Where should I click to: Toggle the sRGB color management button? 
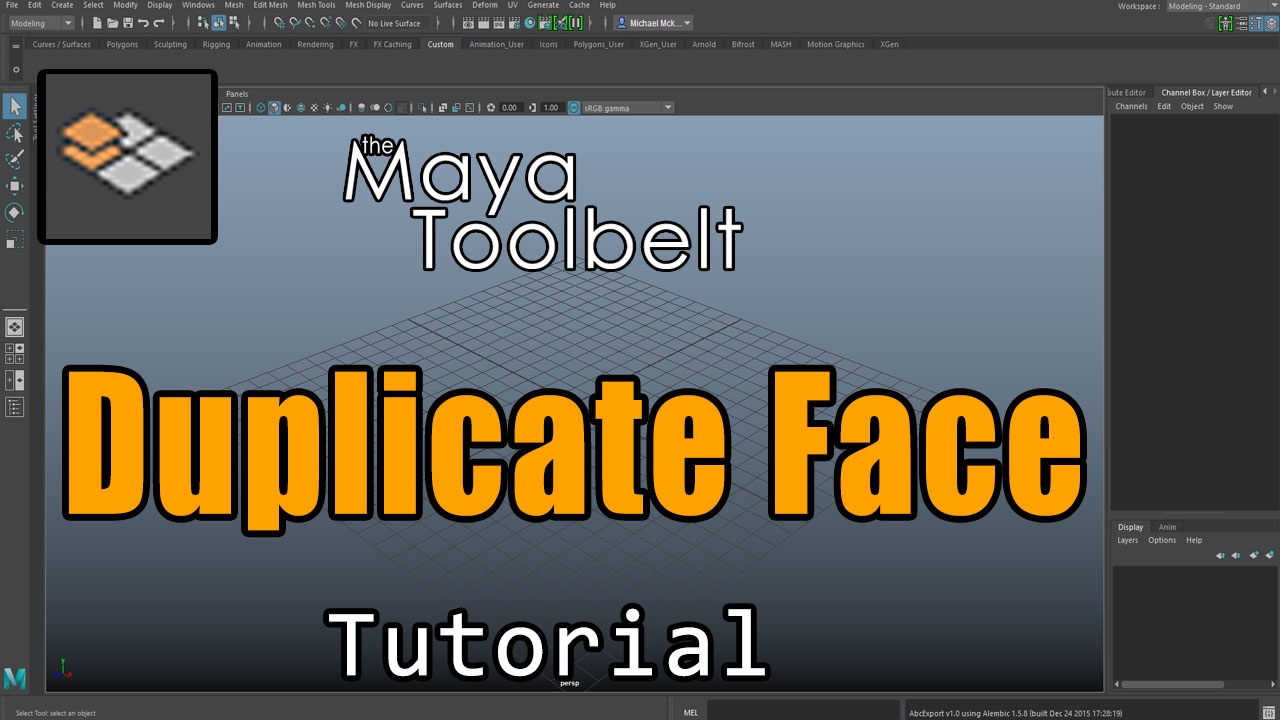pyautogui.click(x=574, y=107)
